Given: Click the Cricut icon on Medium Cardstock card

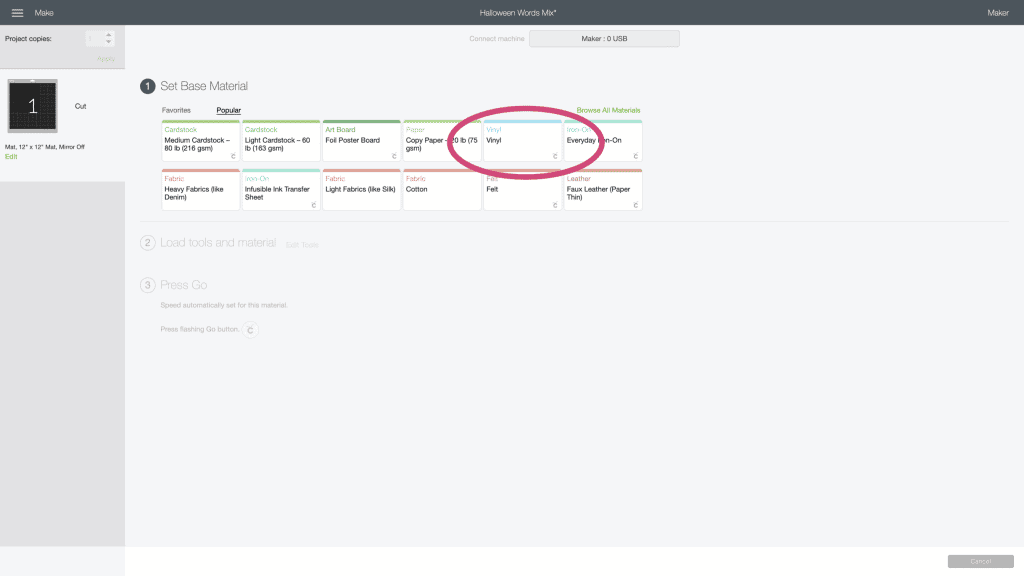Looking at the screenshot, I should [x=233, y=156].
